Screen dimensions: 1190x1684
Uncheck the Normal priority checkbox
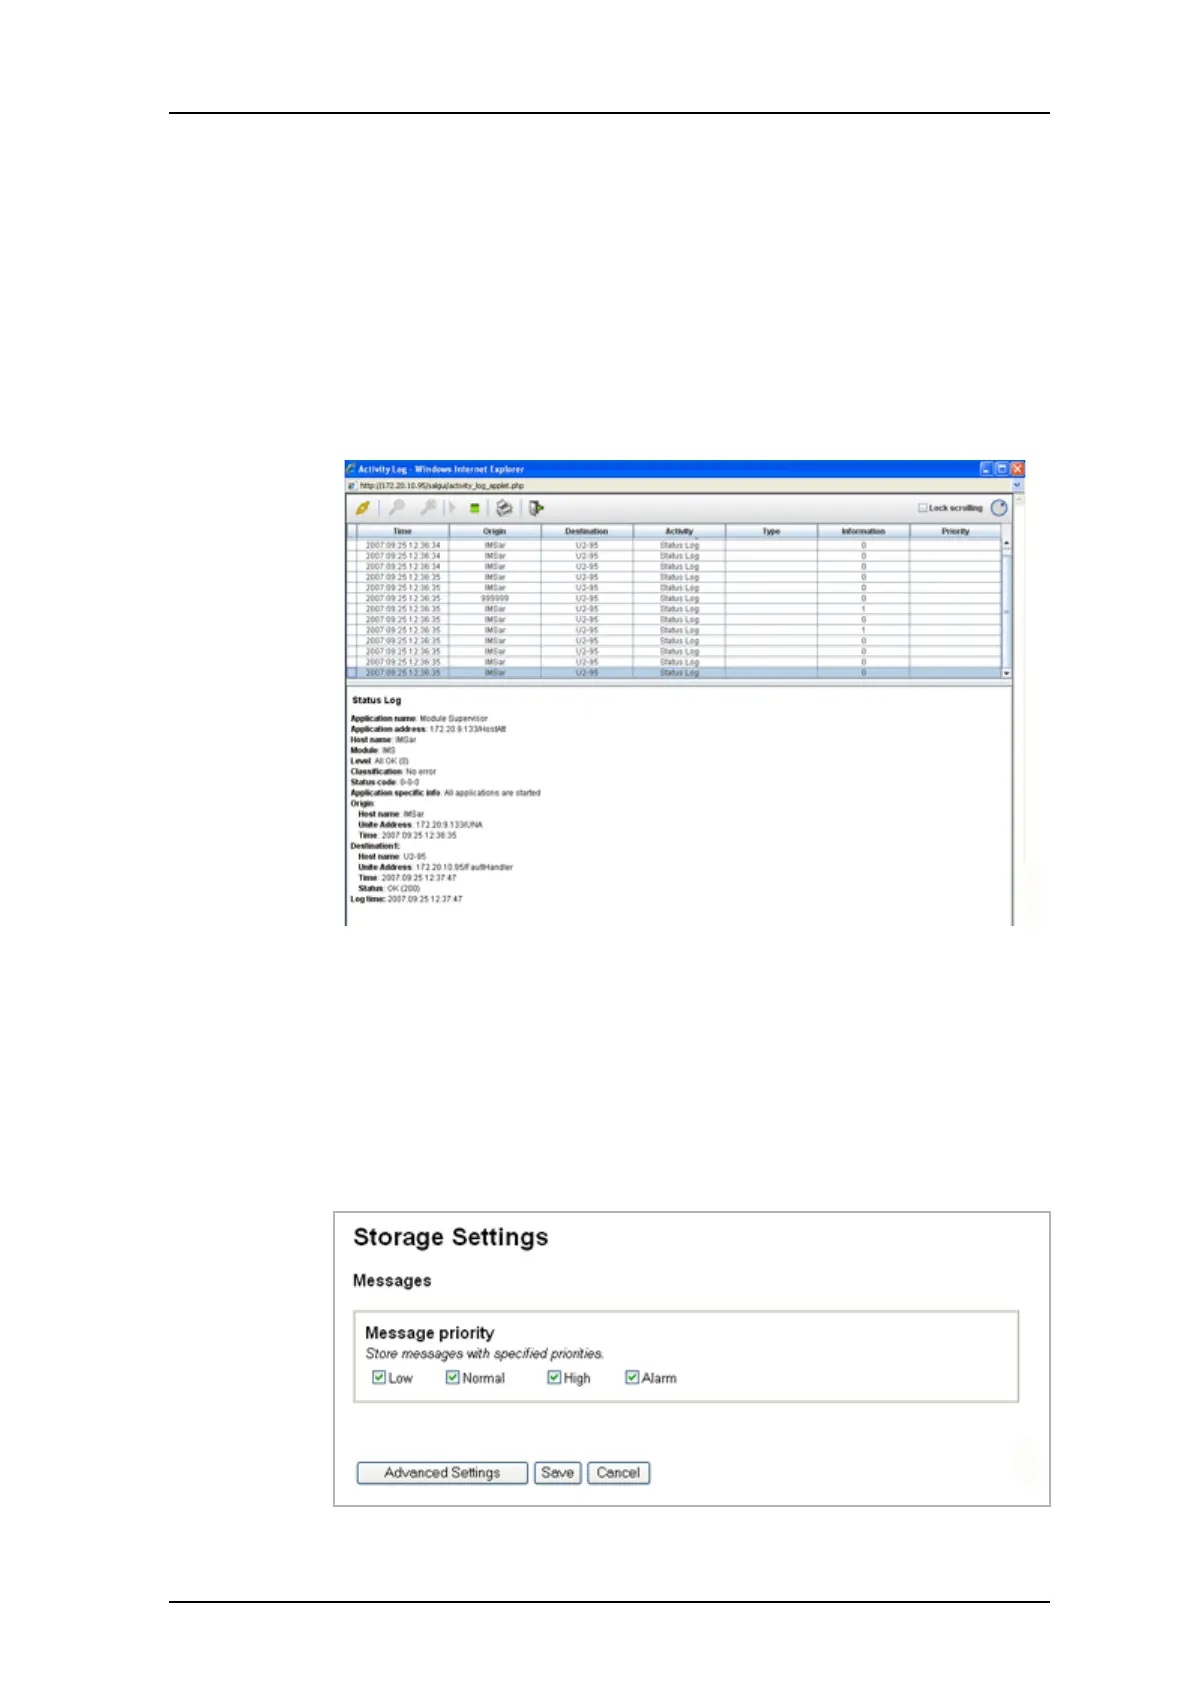[x=453, y=1377]
